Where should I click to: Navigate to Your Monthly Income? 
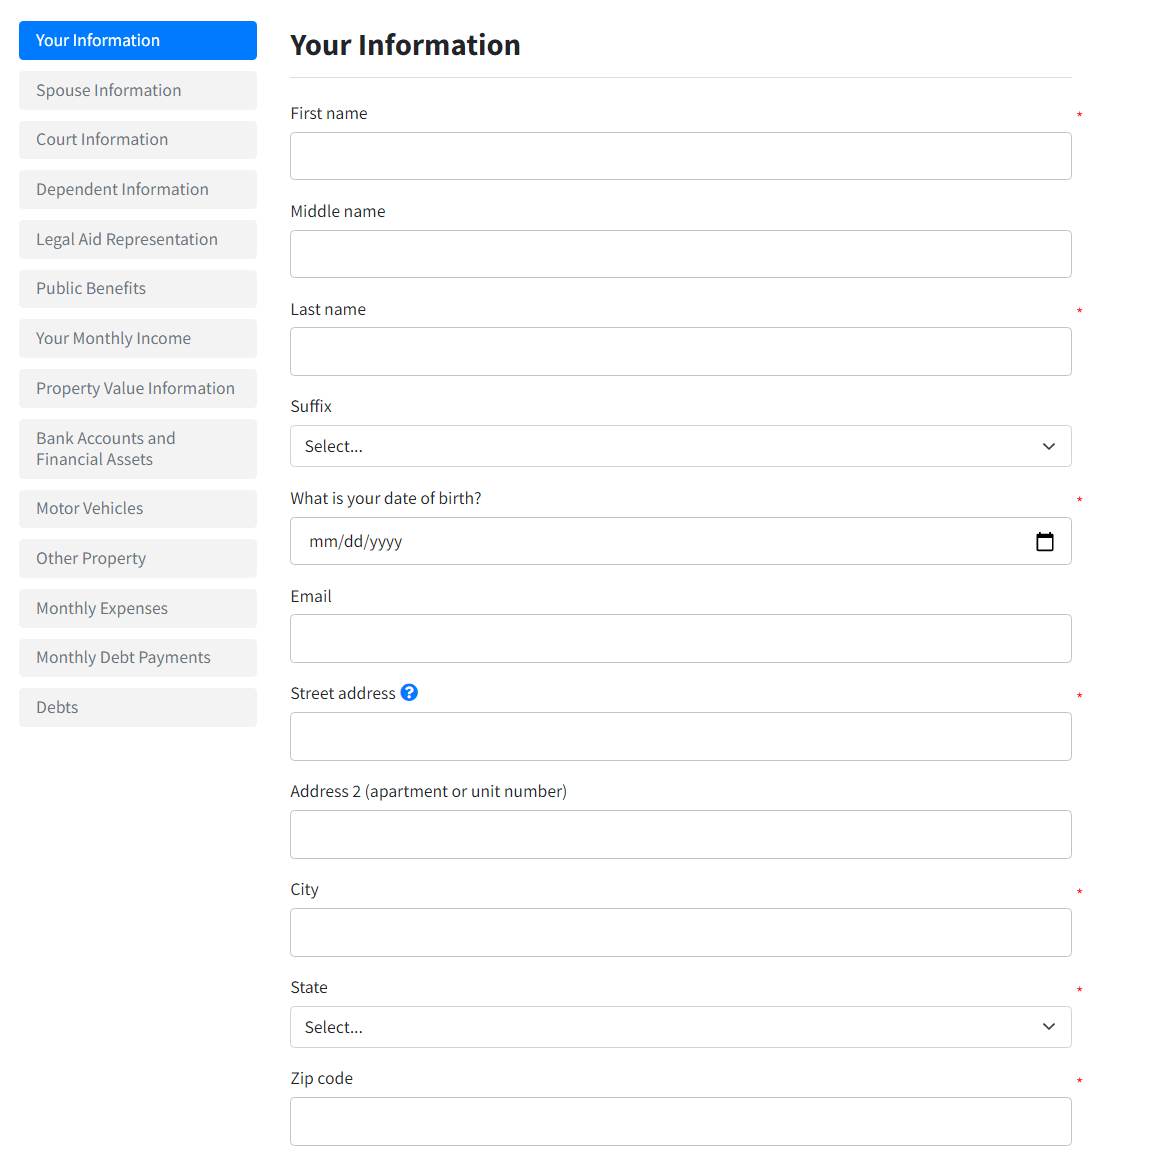tap(138, 339)
